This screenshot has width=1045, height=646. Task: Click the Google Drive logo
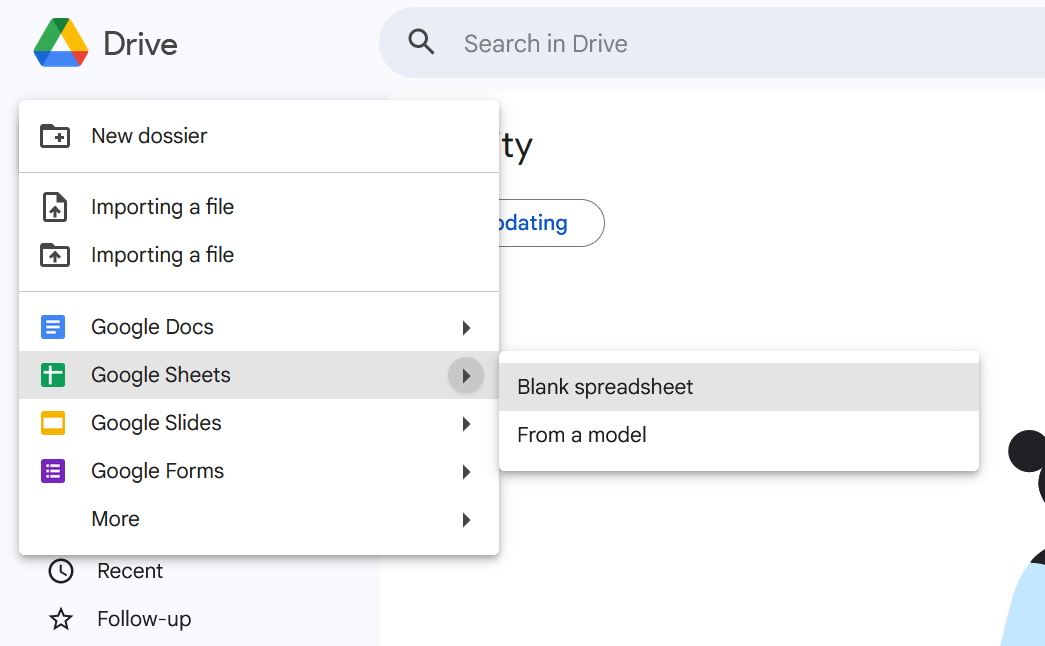click(x=61, y=43)
